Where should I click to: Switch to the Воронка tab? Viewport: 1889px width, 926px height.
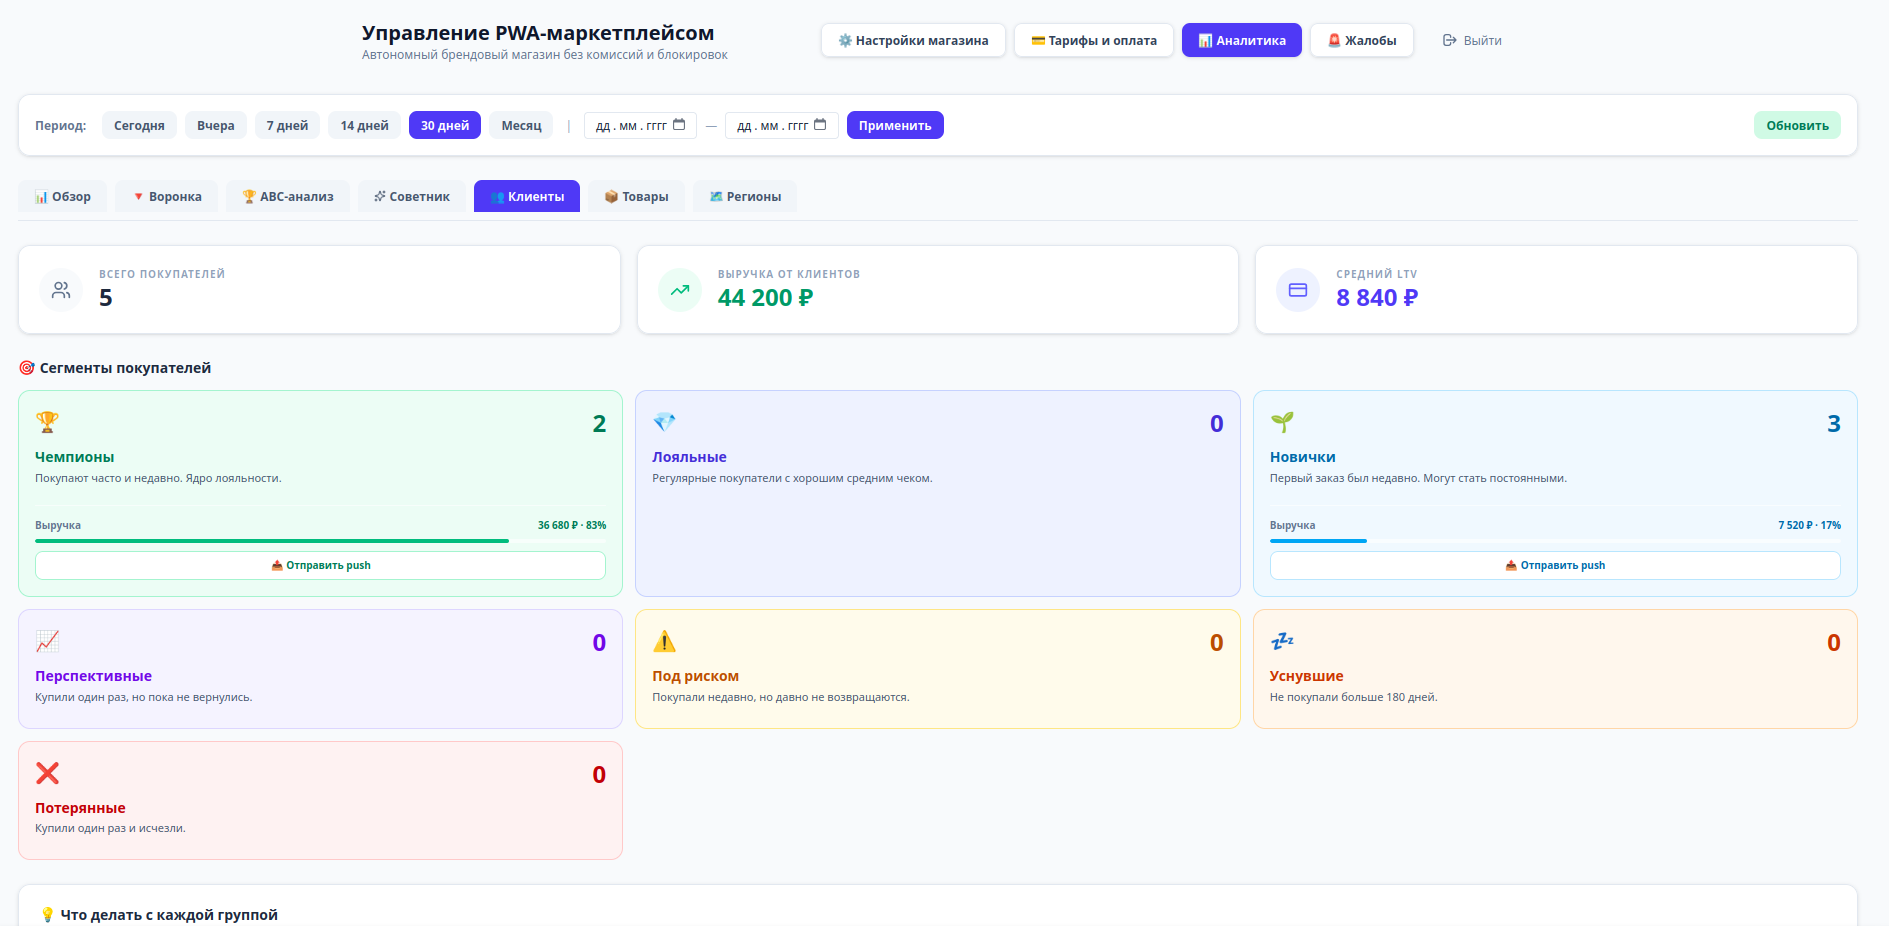point(167,196)
